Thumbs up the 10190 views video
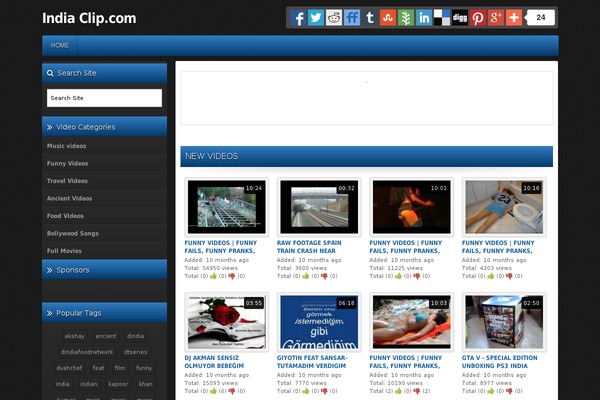The height and width of the screenshot is (400, 600). pos(398,391)
